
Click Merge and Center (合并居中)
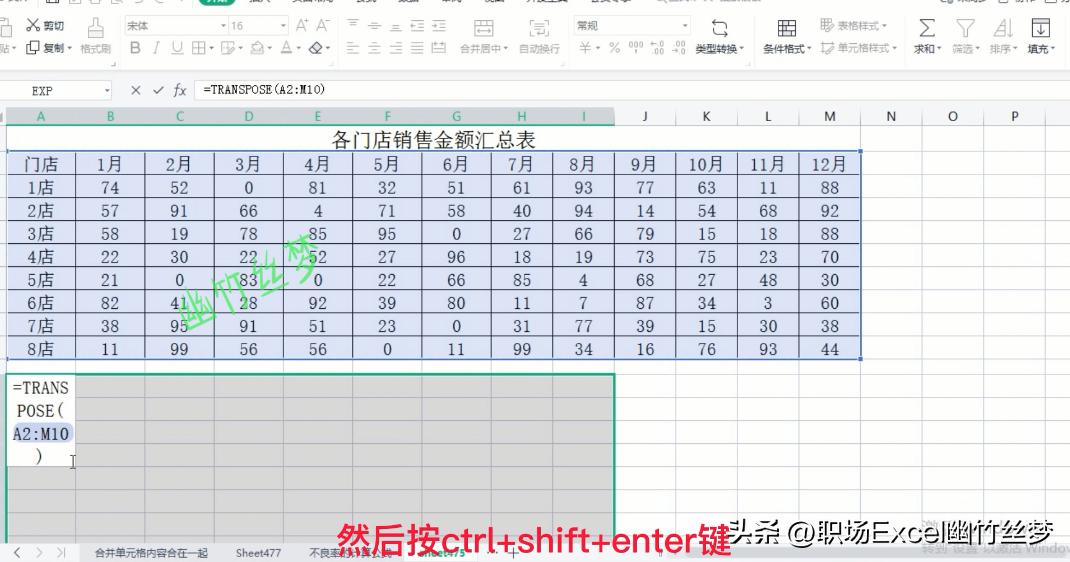coord(484,36)
